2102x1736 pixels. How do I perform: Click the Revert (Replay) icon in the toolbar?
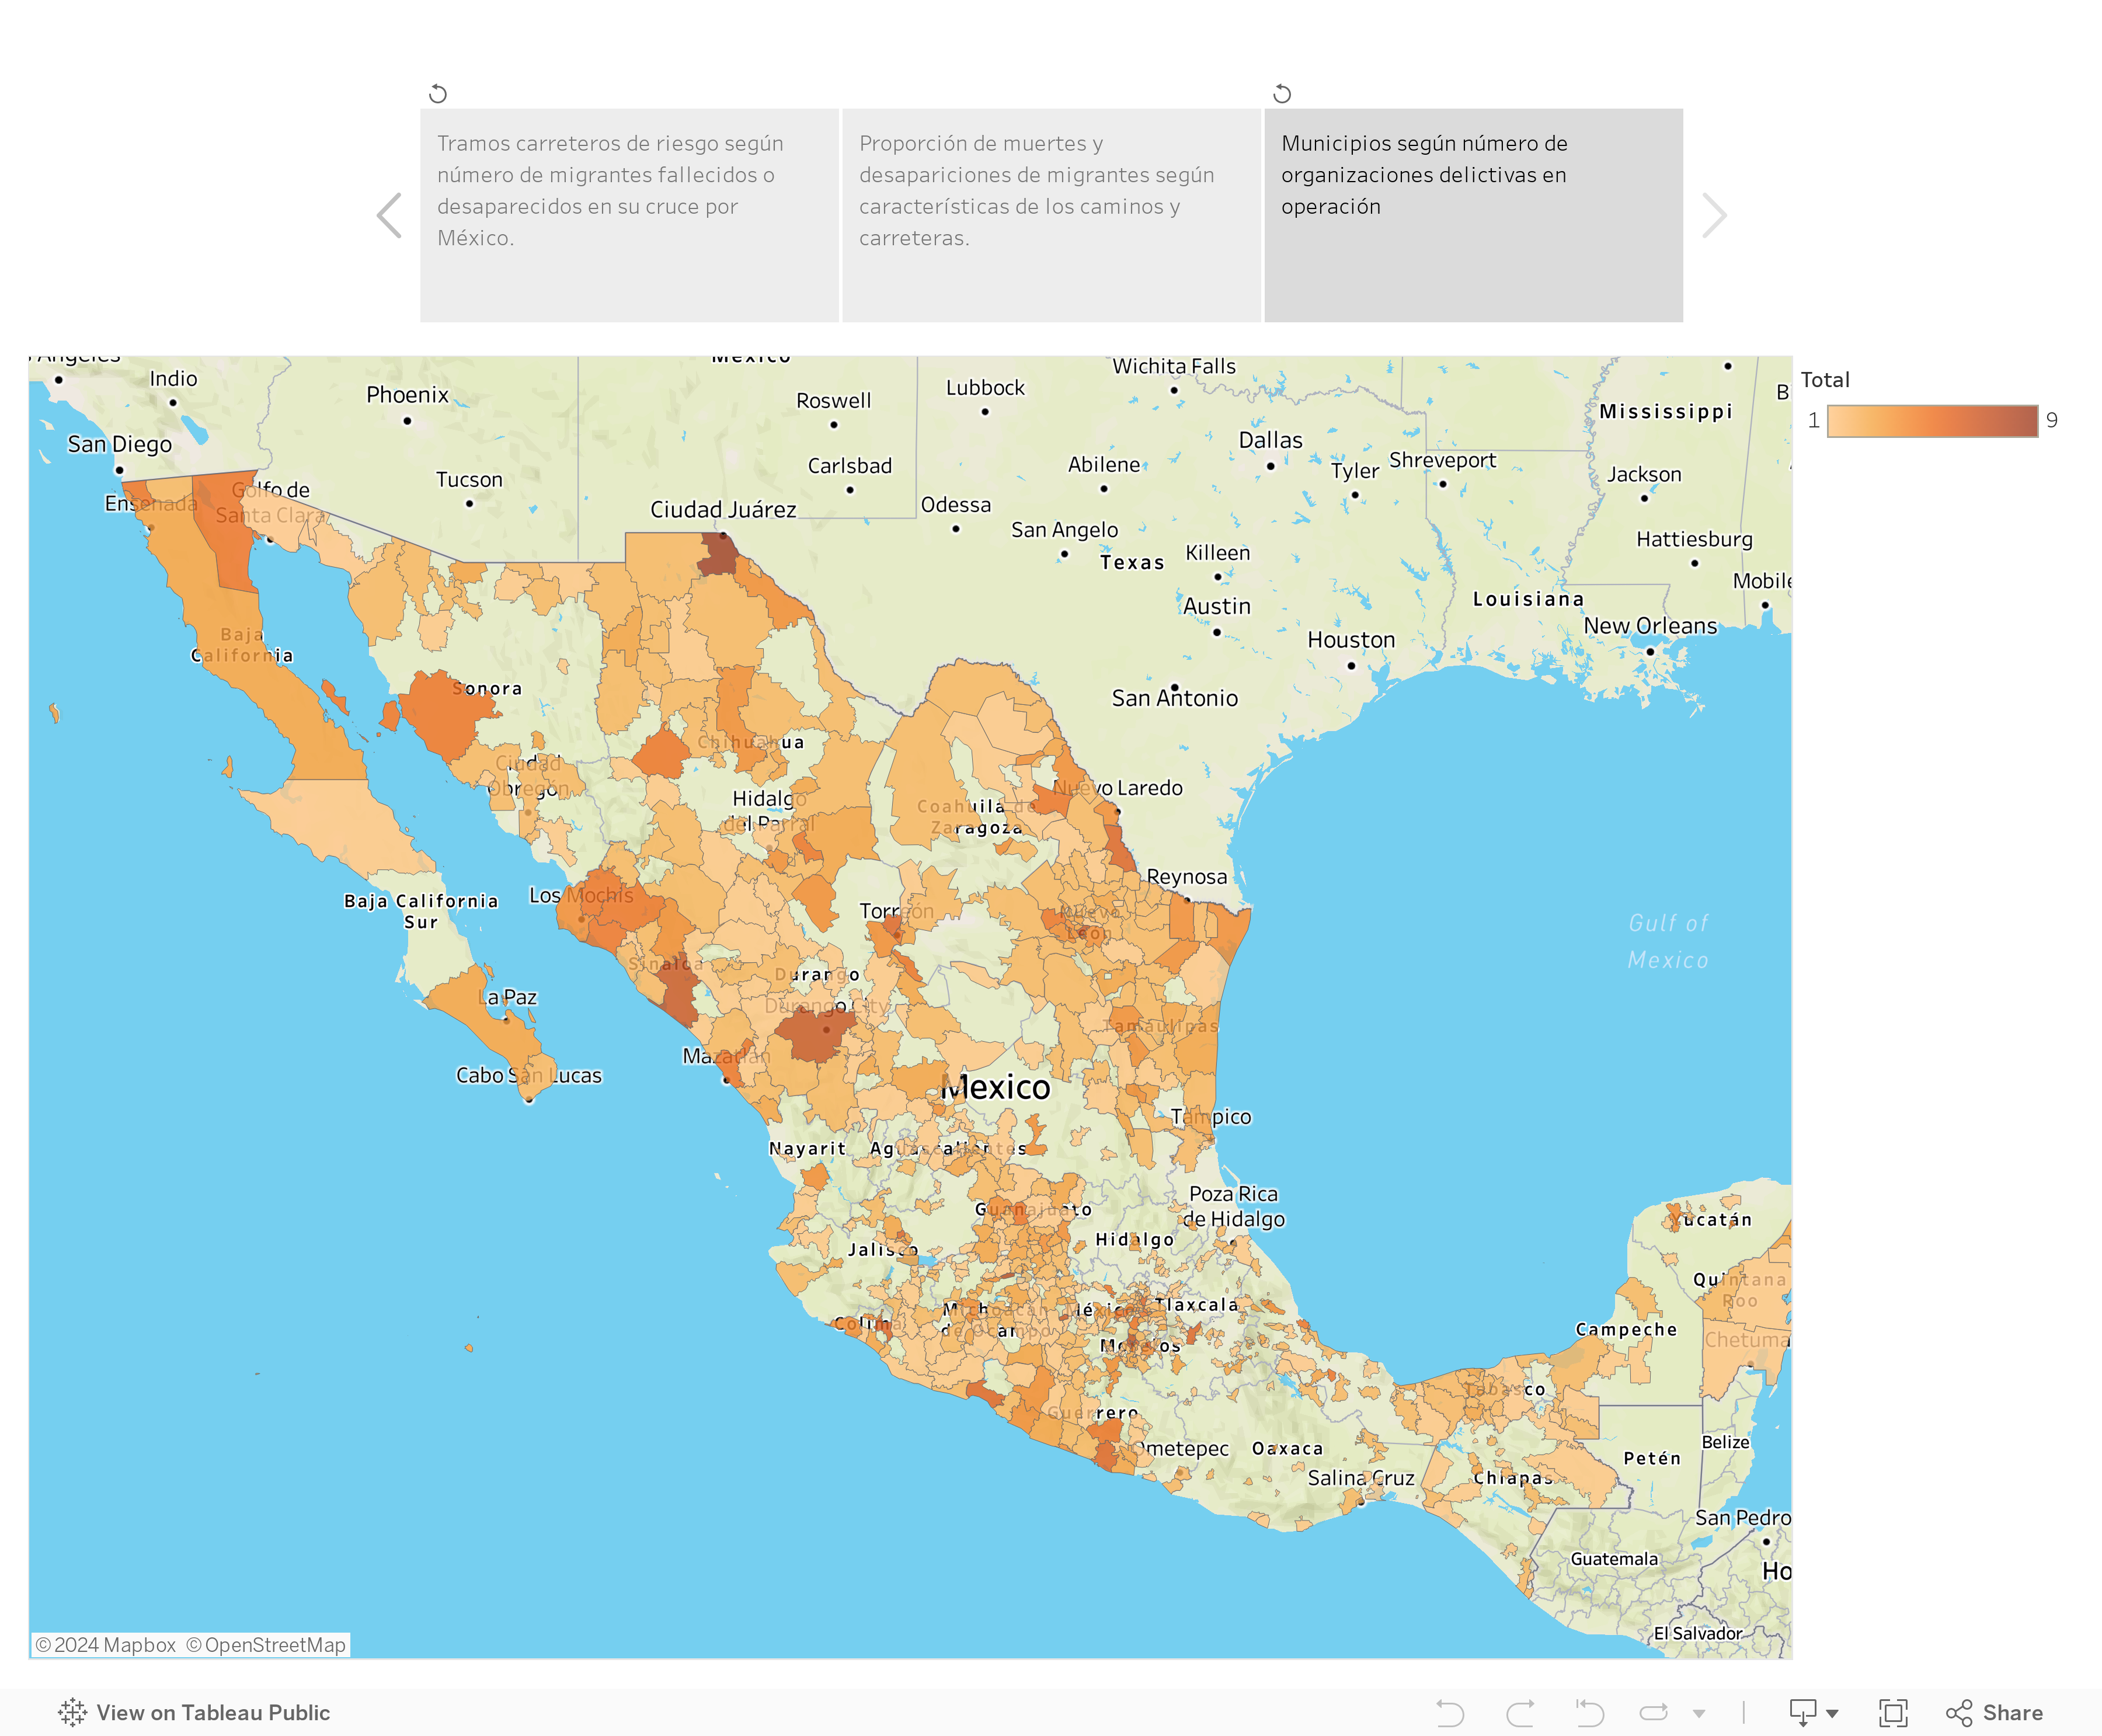pos(1589,1713)
